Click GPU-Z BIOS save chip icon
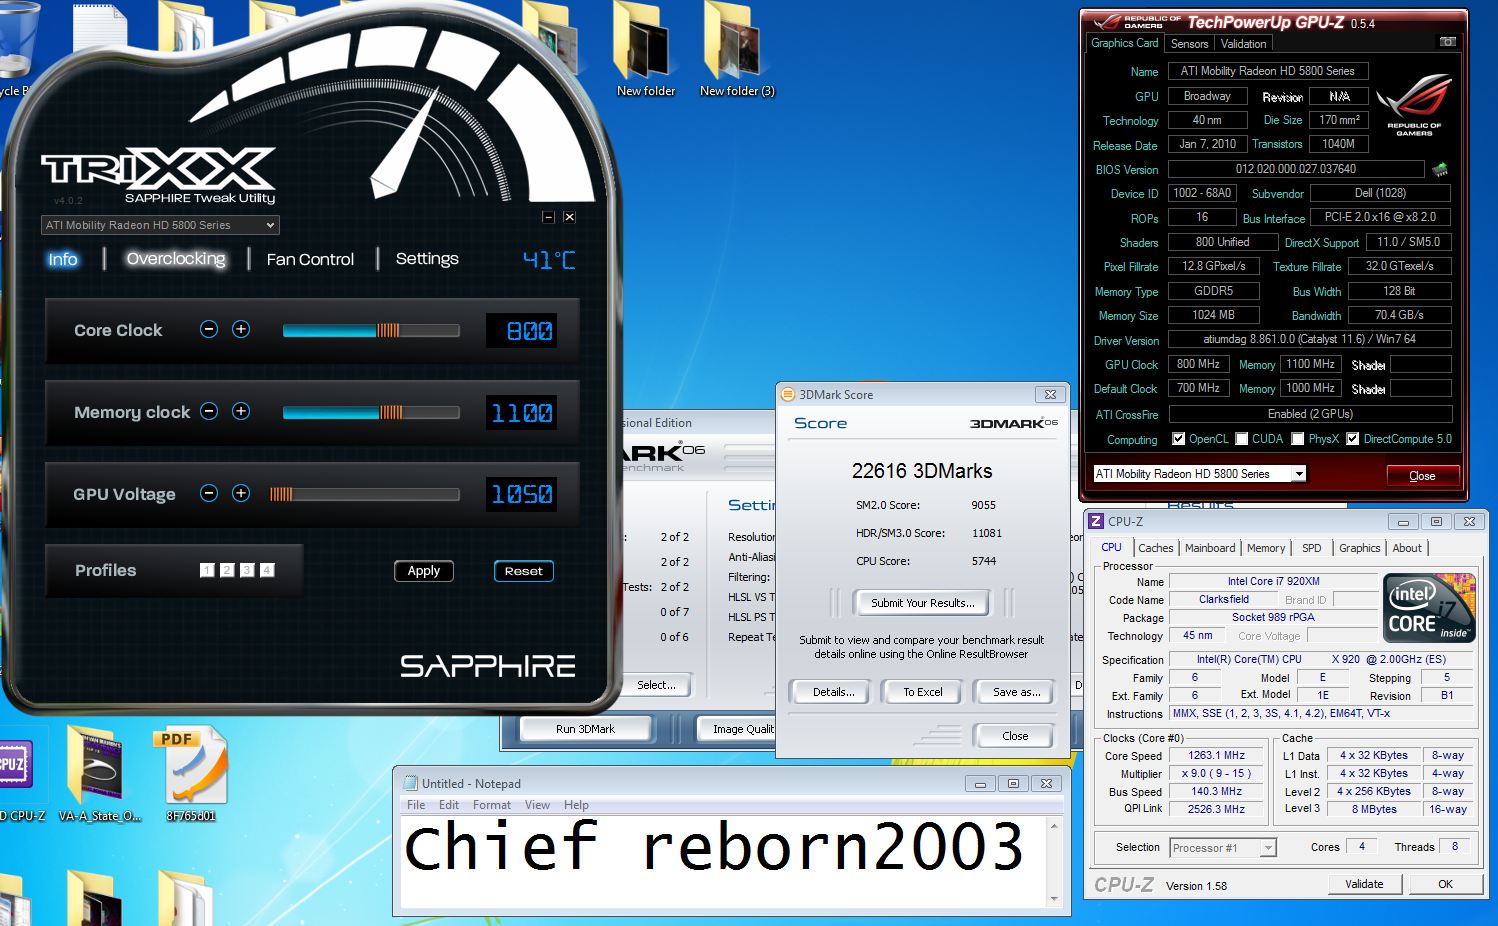The image size is (1498, 926). (1440, 169)
